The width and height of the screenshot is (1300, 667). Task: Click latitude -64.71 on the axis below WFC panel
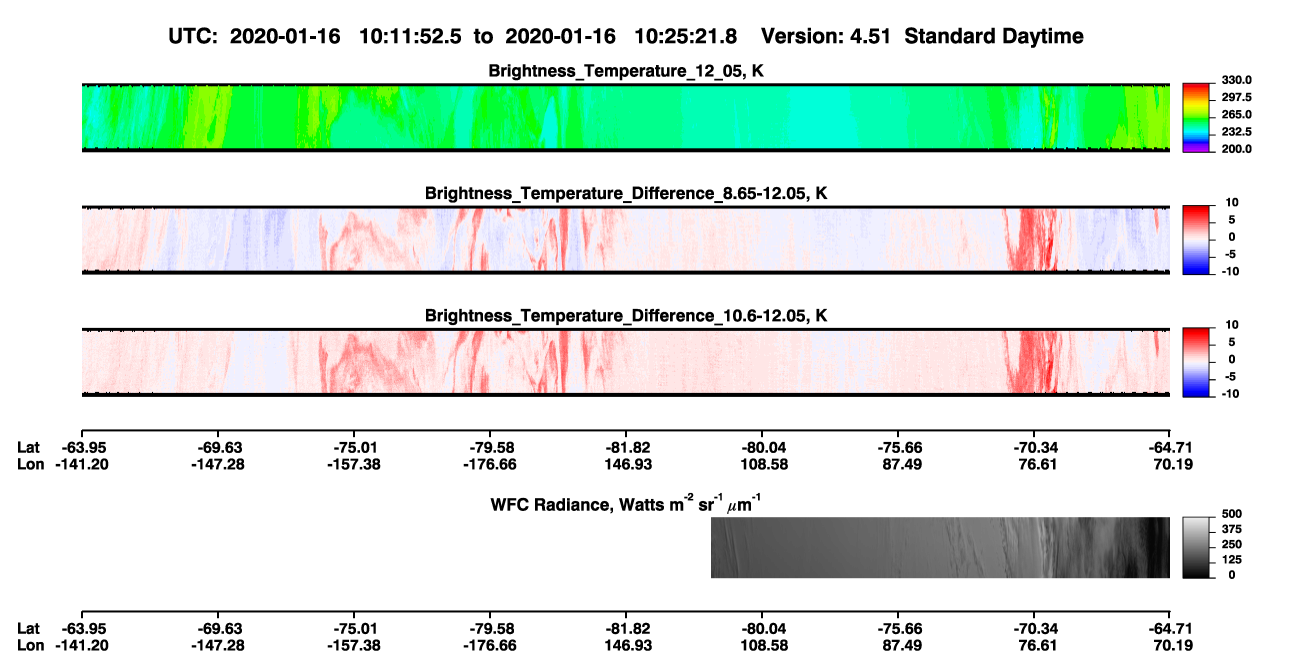click(x=1170, y=628)
